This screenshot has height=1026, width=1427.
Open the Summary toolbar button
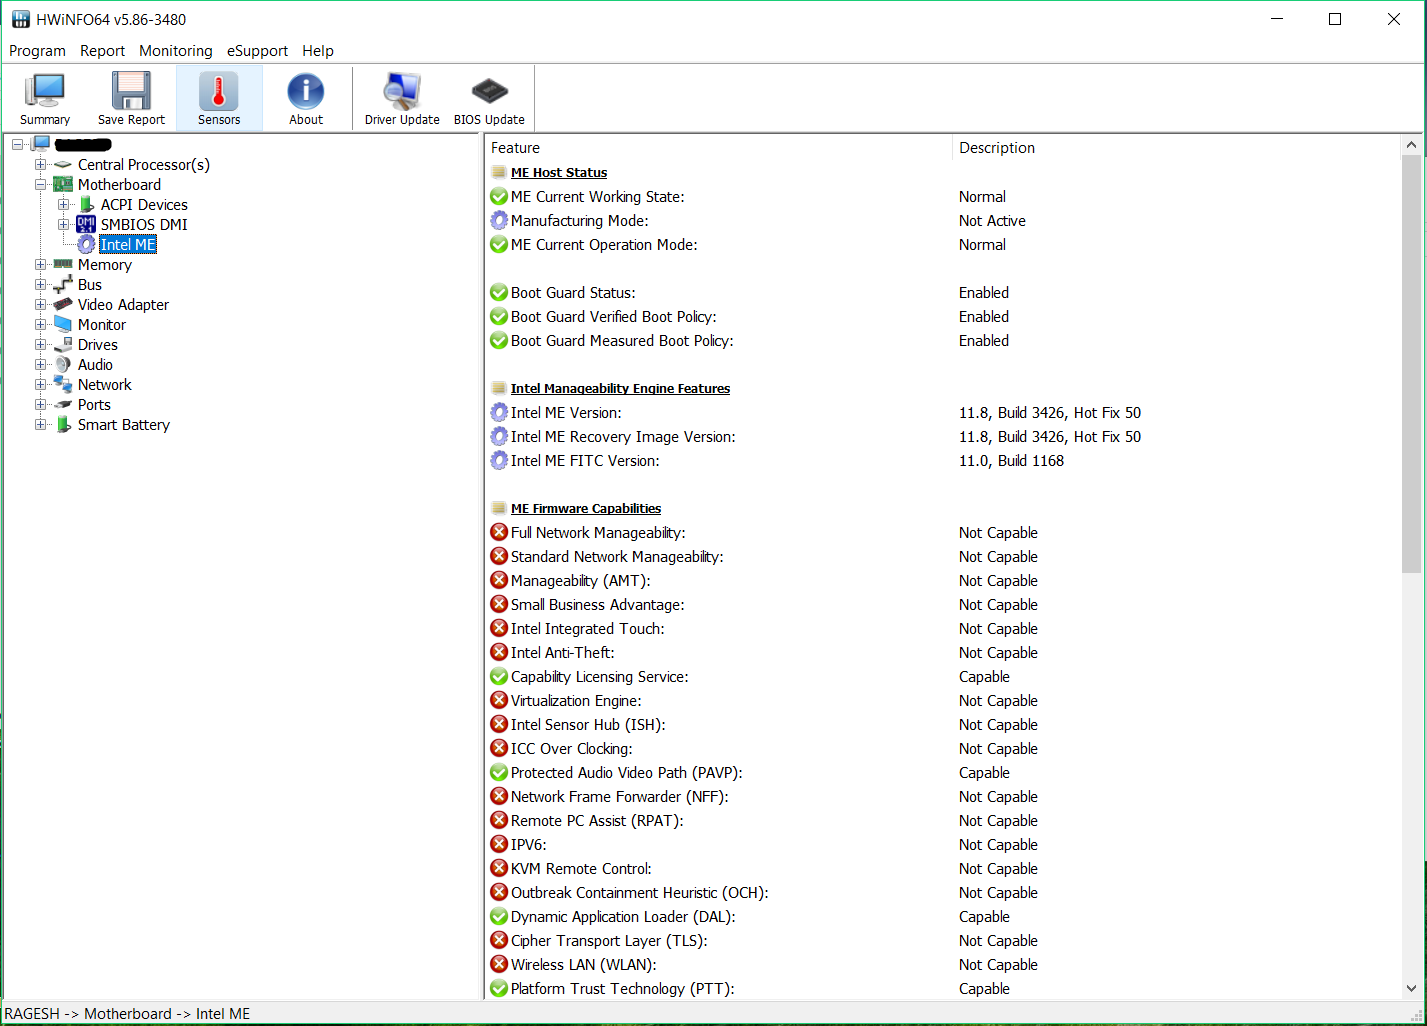click(45, 99)
